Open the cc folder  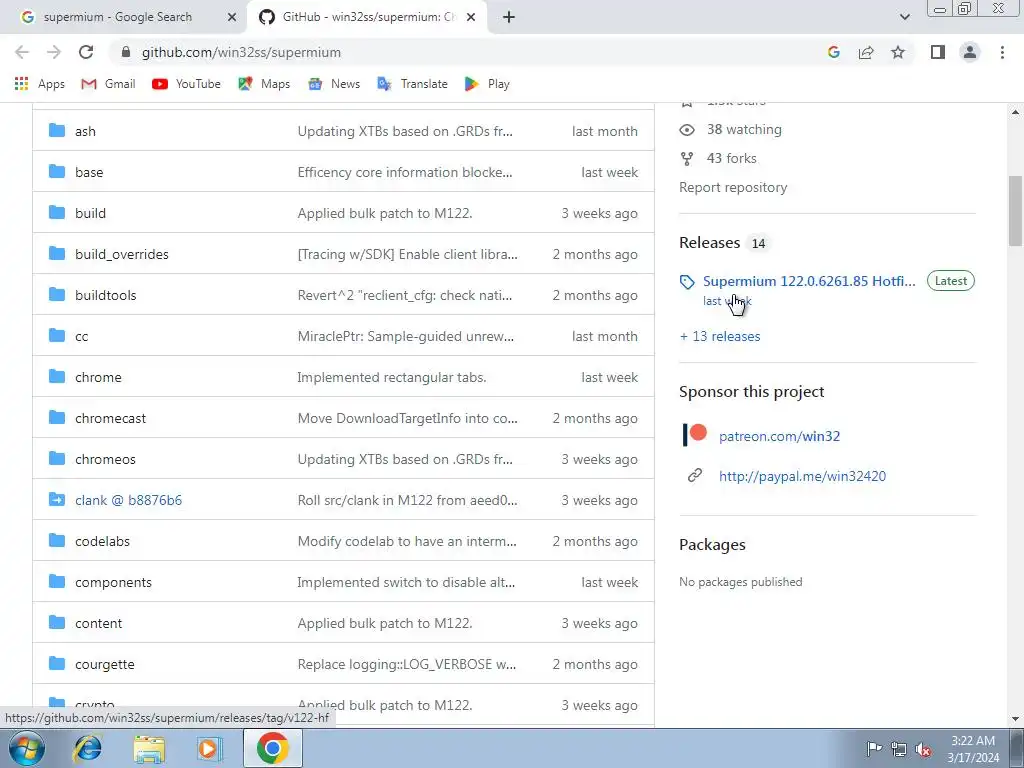point(81,336)
